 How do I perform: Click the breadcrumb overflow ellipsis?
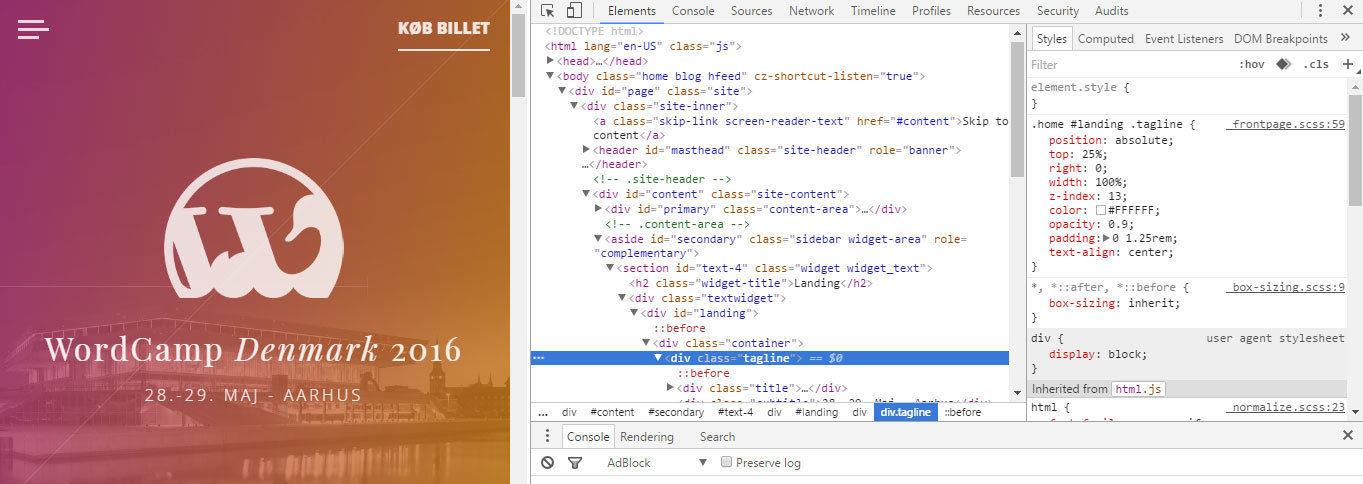(543, 412)
